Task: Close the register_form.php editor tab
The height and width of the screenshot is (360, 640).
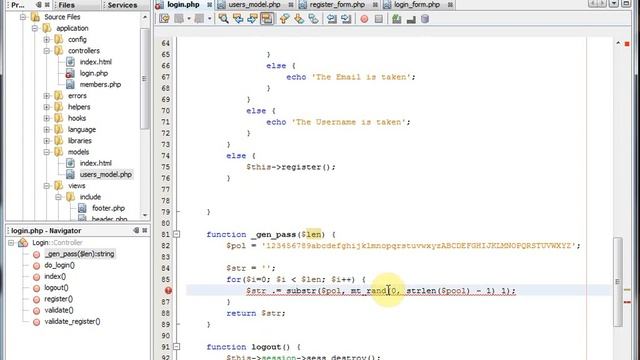Action: (x=375, y=5)
